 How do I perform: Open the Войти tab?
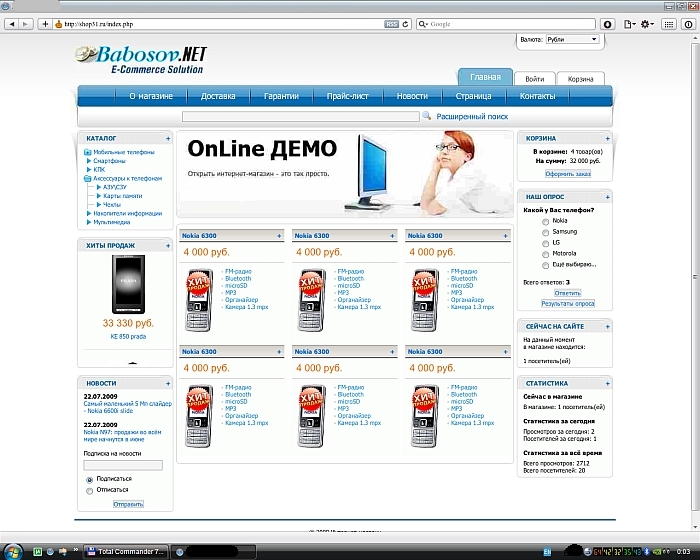tap(534, 79)
